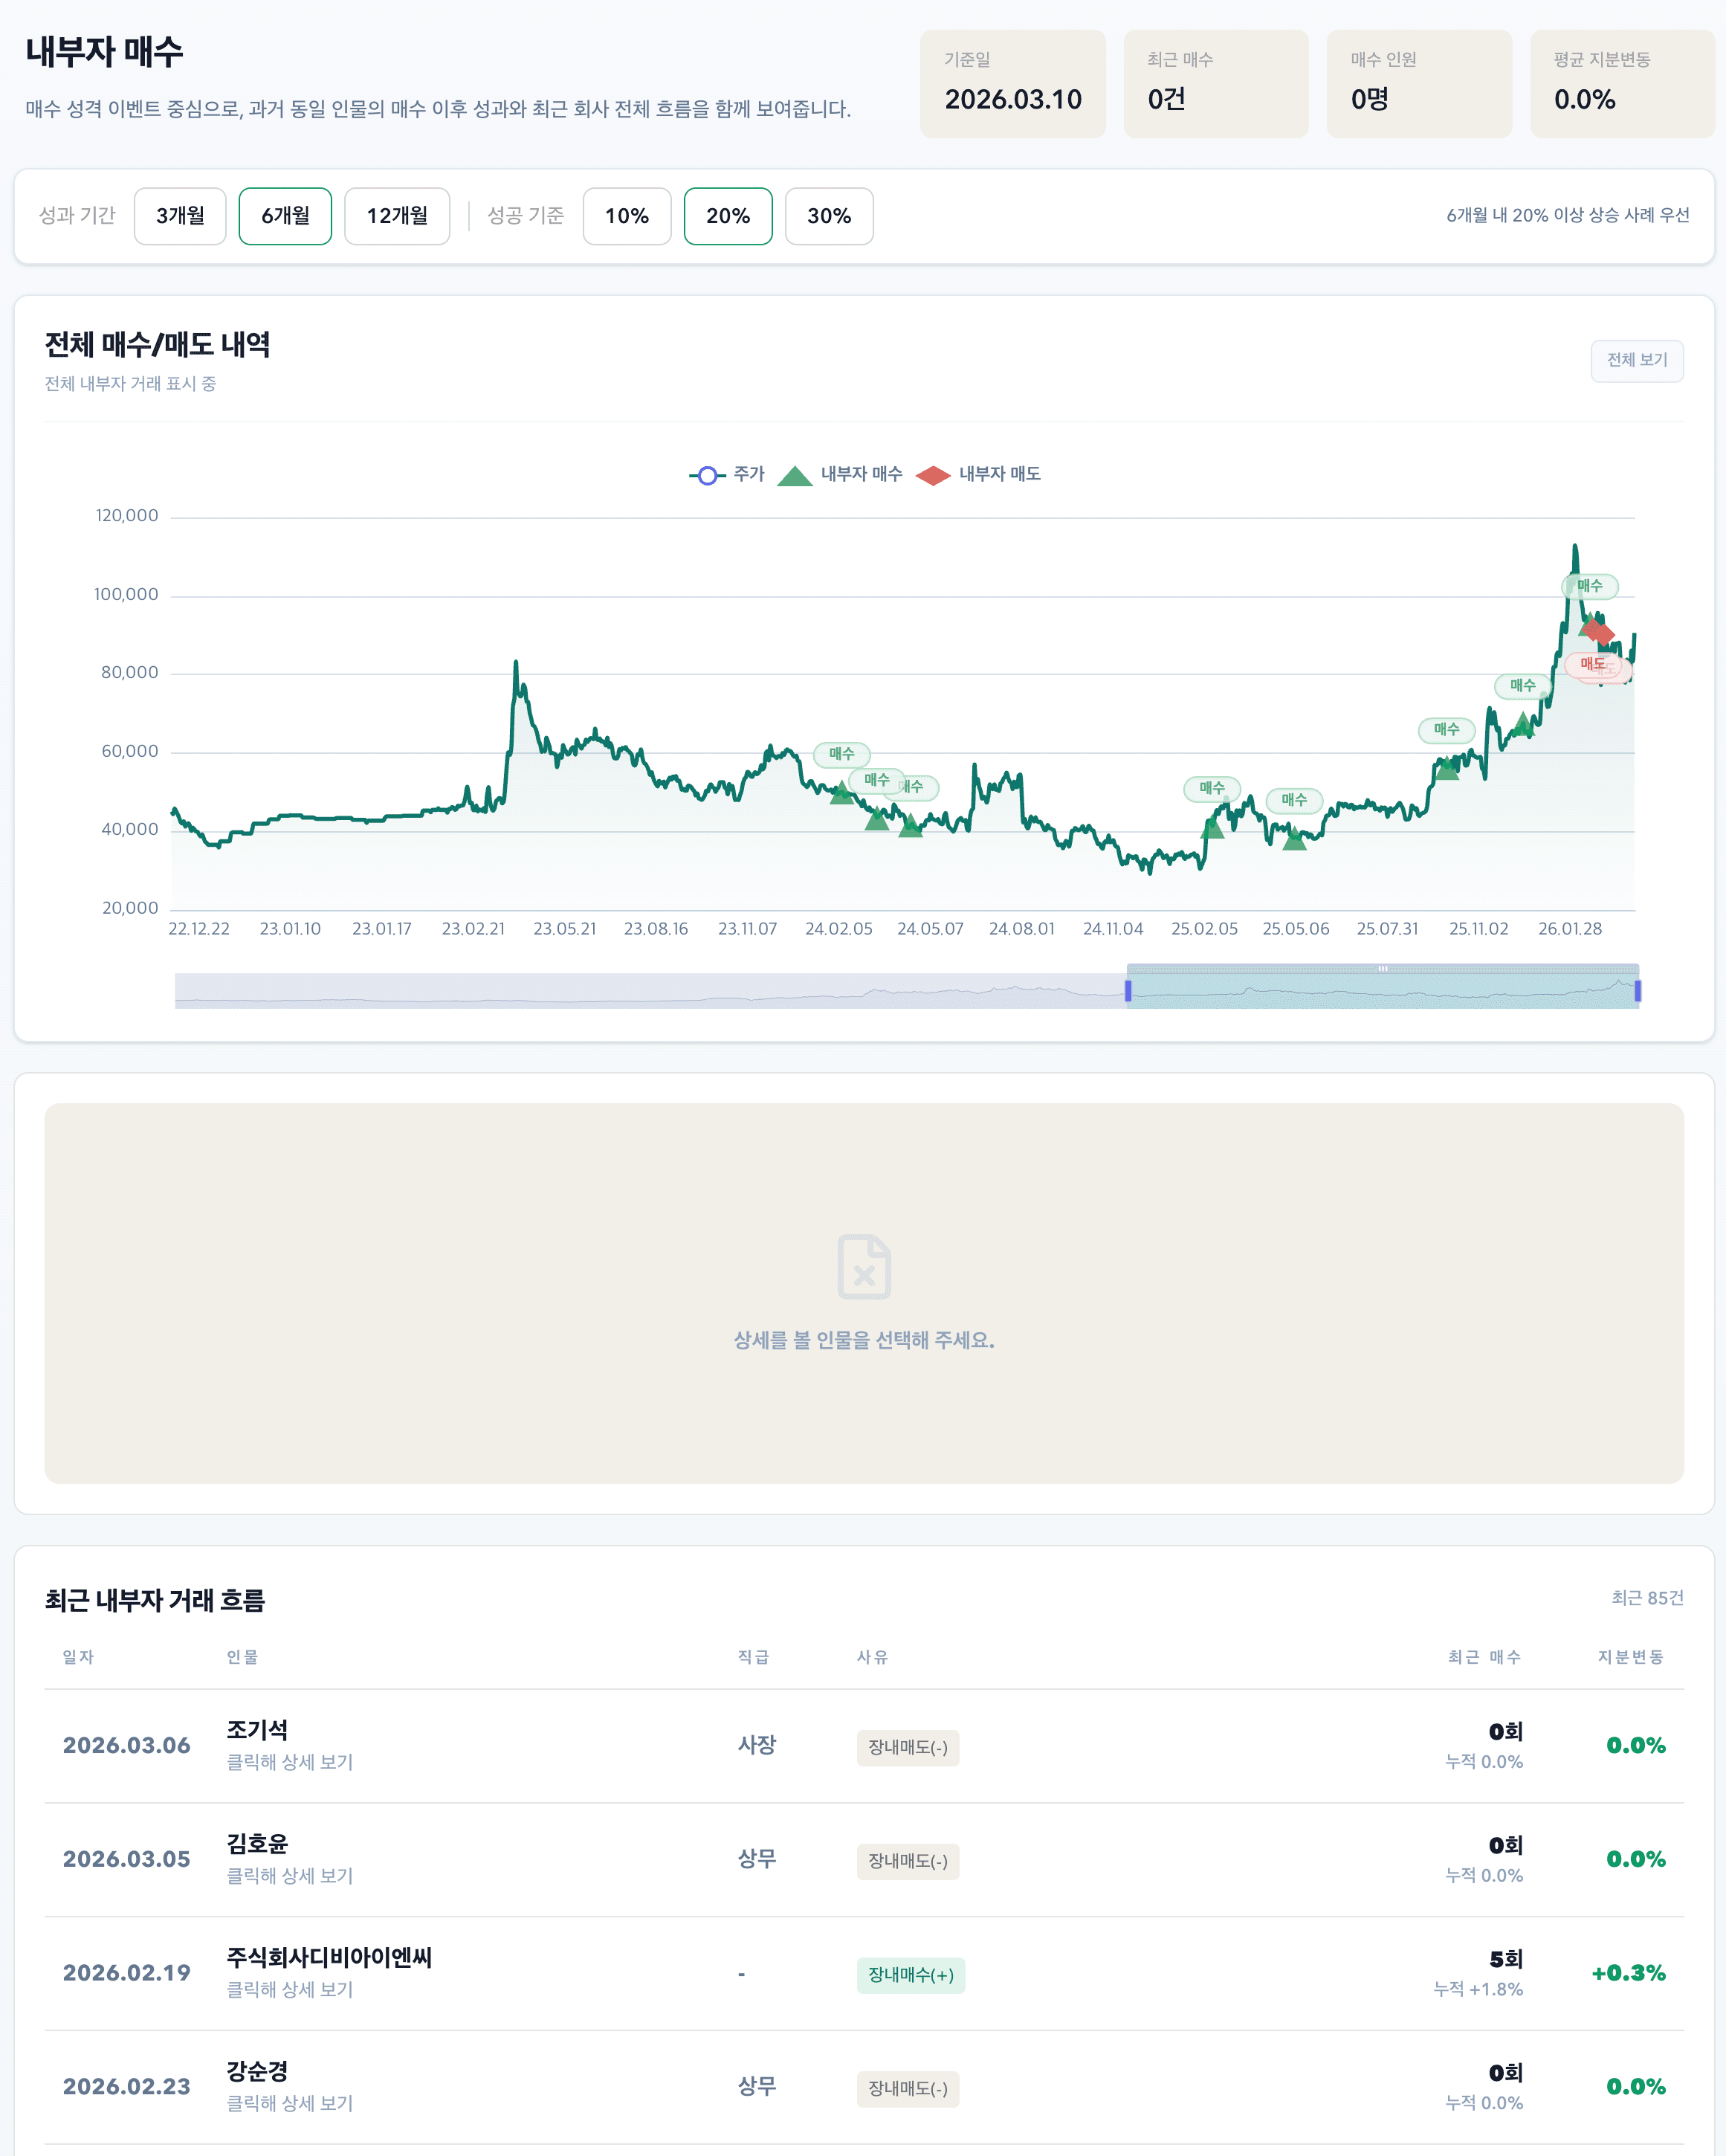Open 김호윤 클릭해 상세 보기 link
The image size is (1726, 2156).
[290, 1876]
